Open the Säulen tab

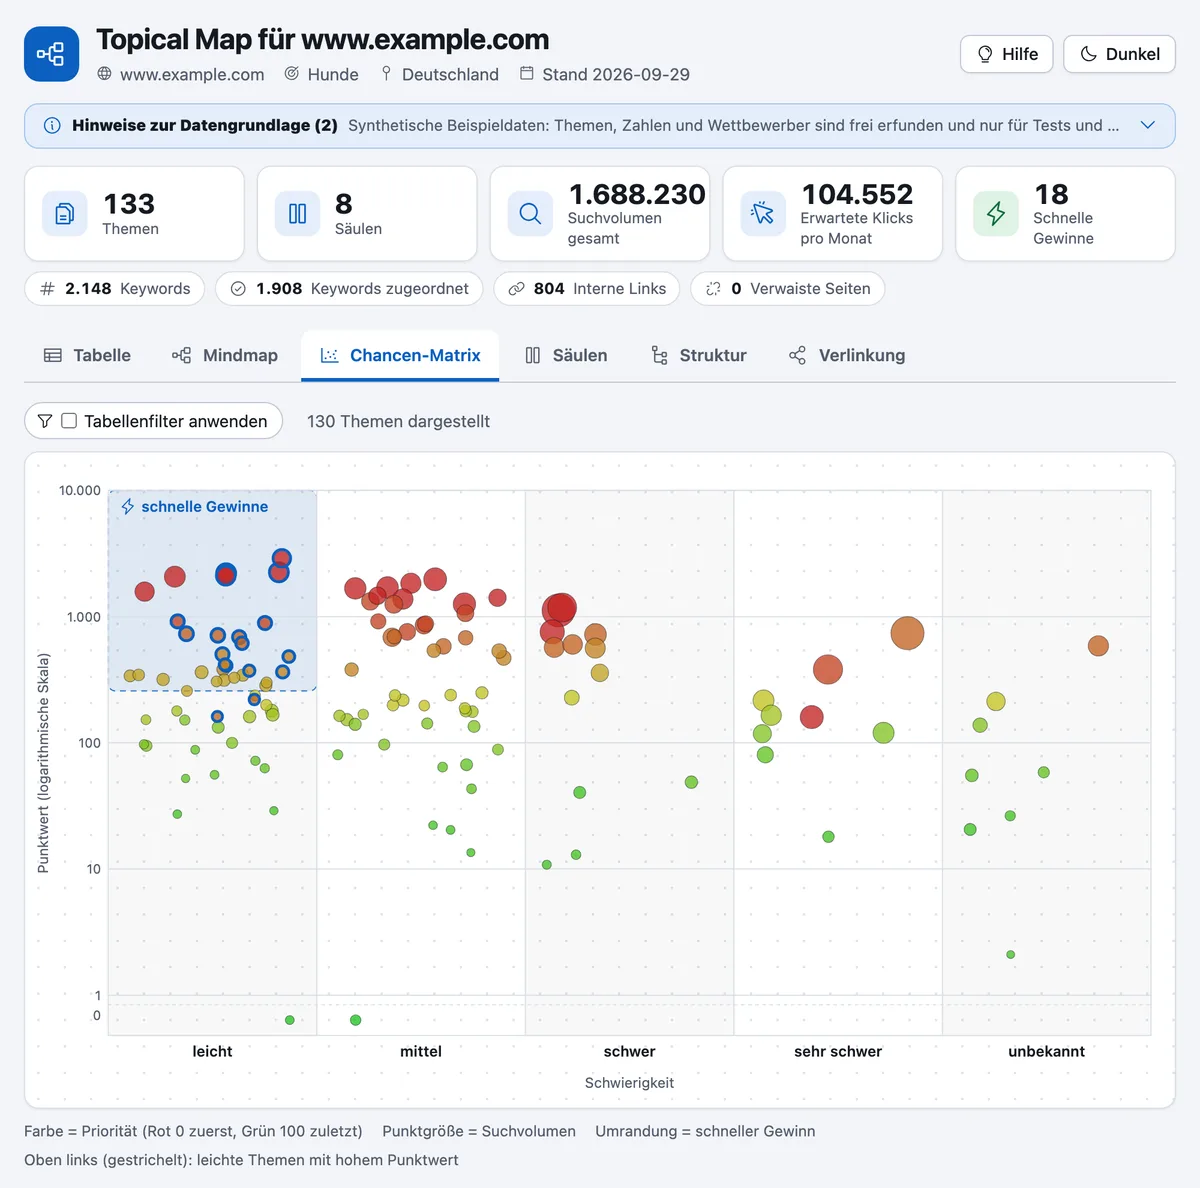point(566,355)
